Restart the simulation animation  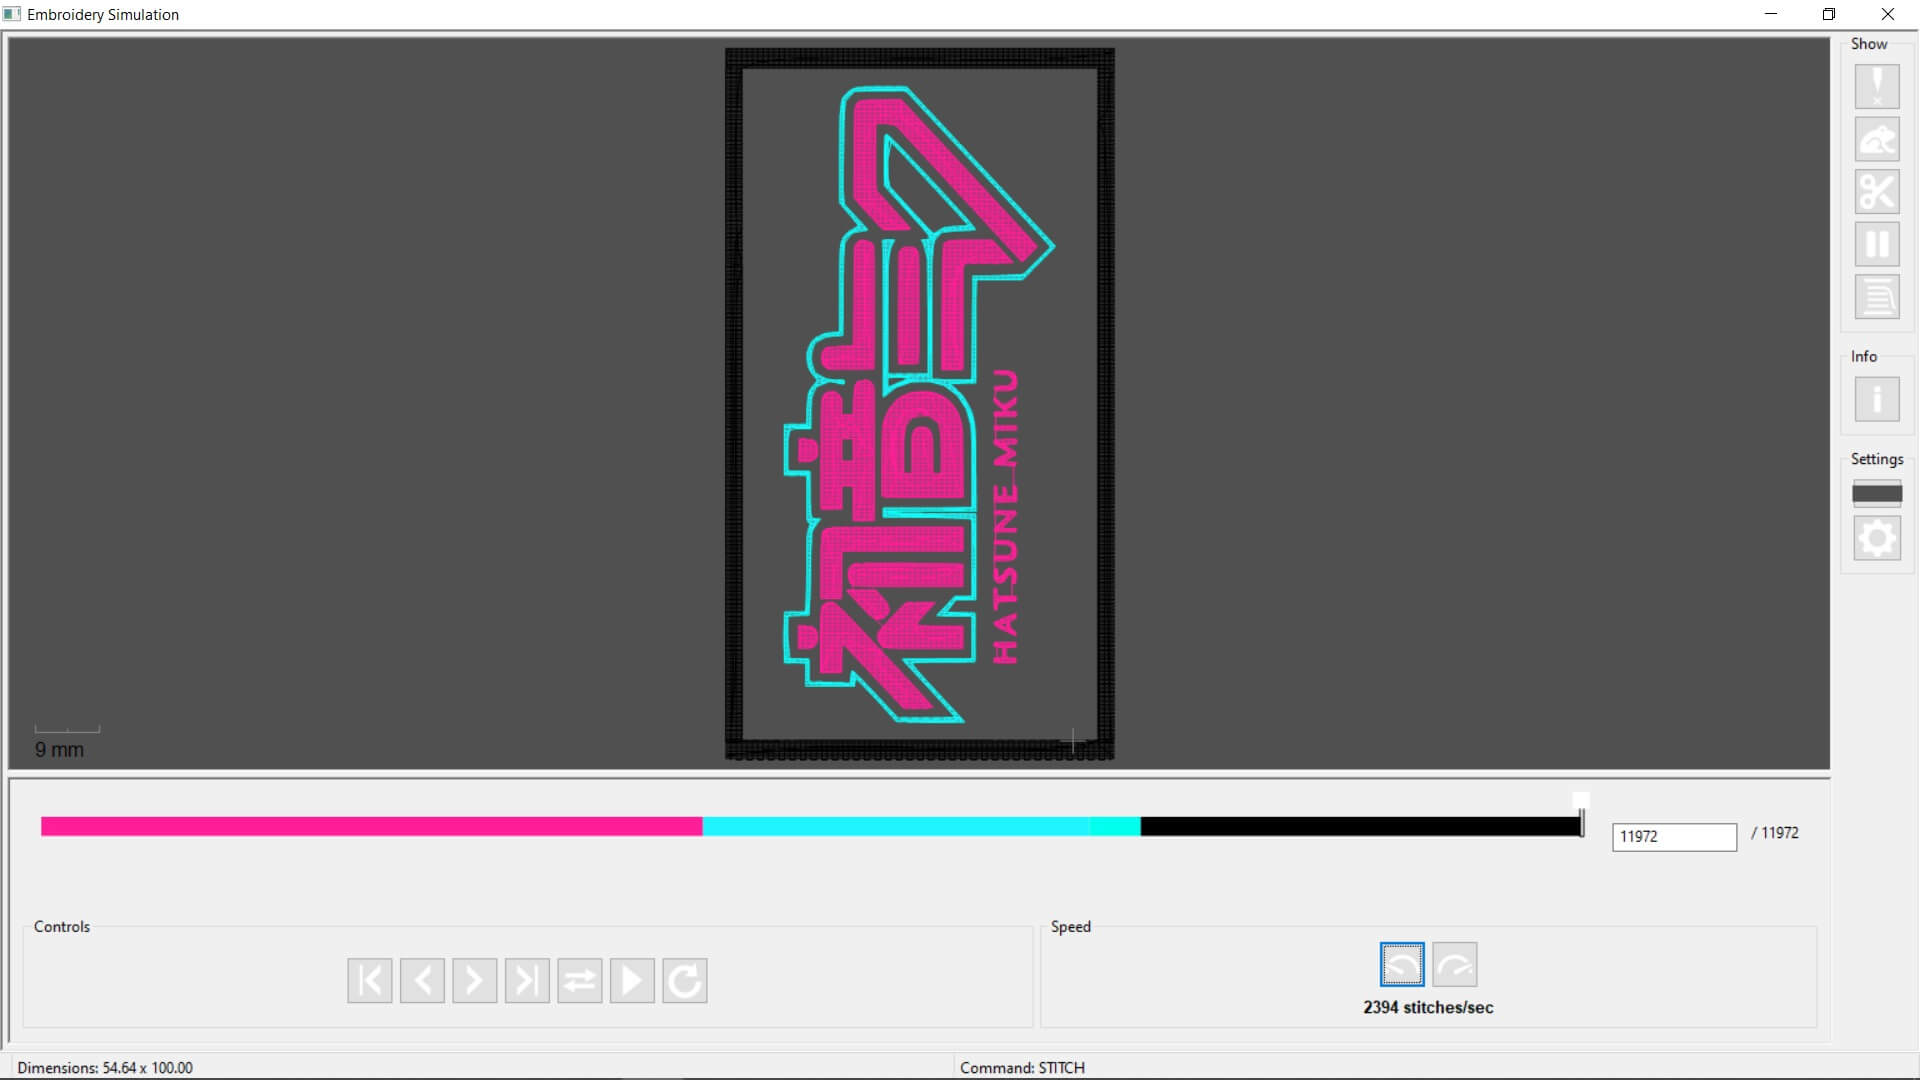[x=685, y=980]
